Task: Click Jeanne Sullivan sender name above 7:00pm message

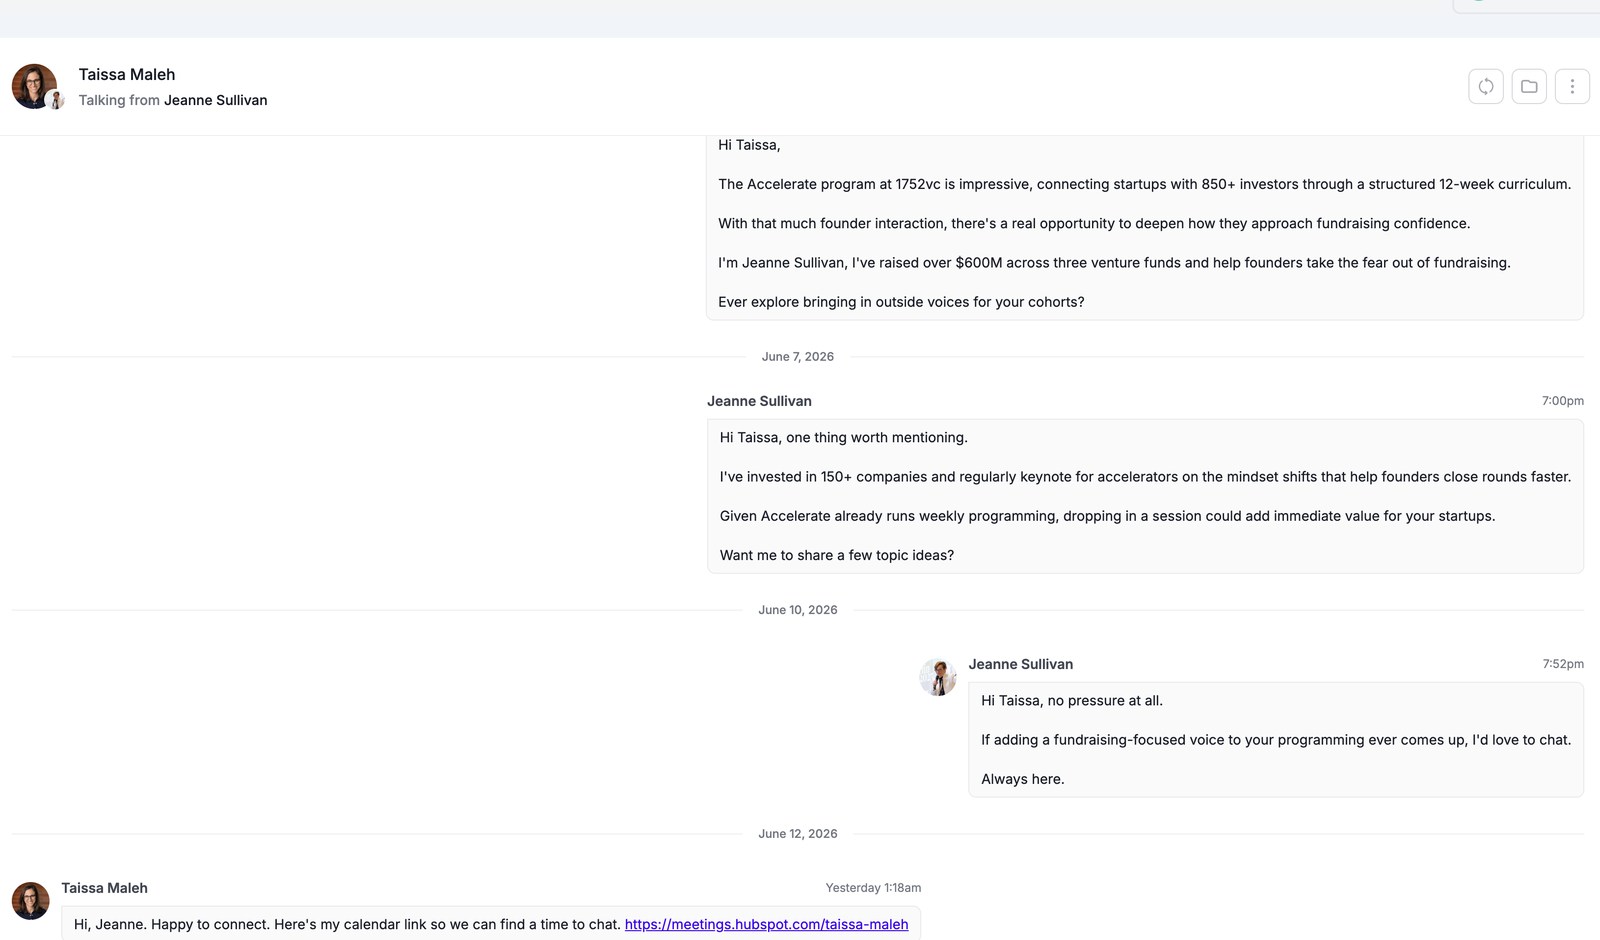Action: coord(759,401)
